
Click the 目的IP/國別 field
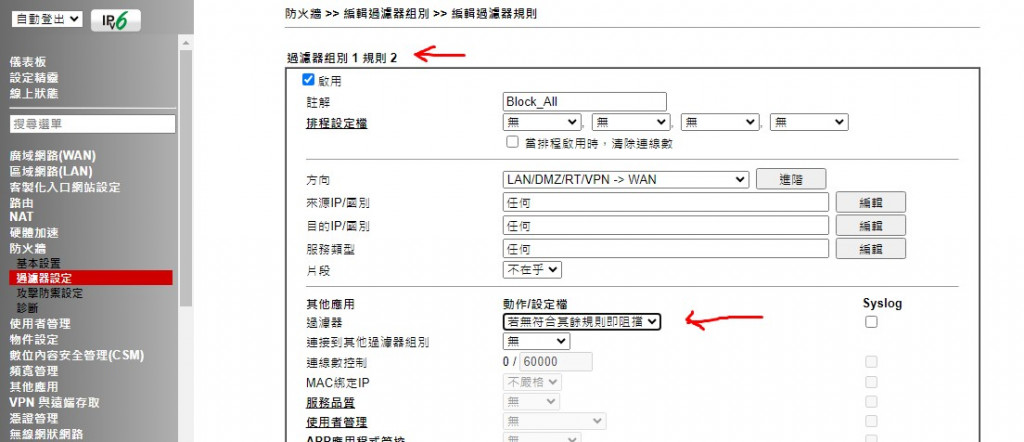666,226
